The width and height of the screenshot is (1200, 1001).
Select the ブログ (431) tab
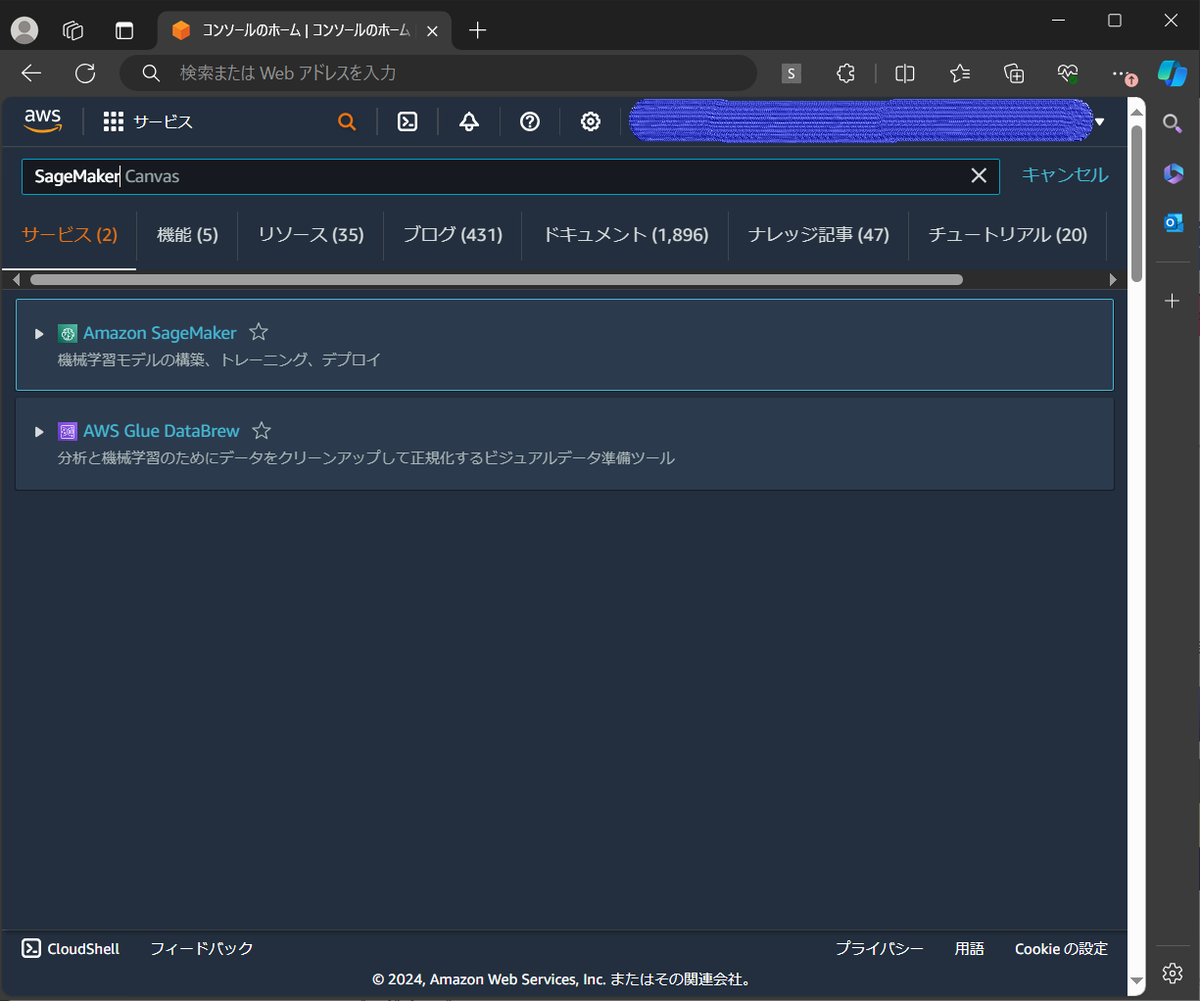452,235
